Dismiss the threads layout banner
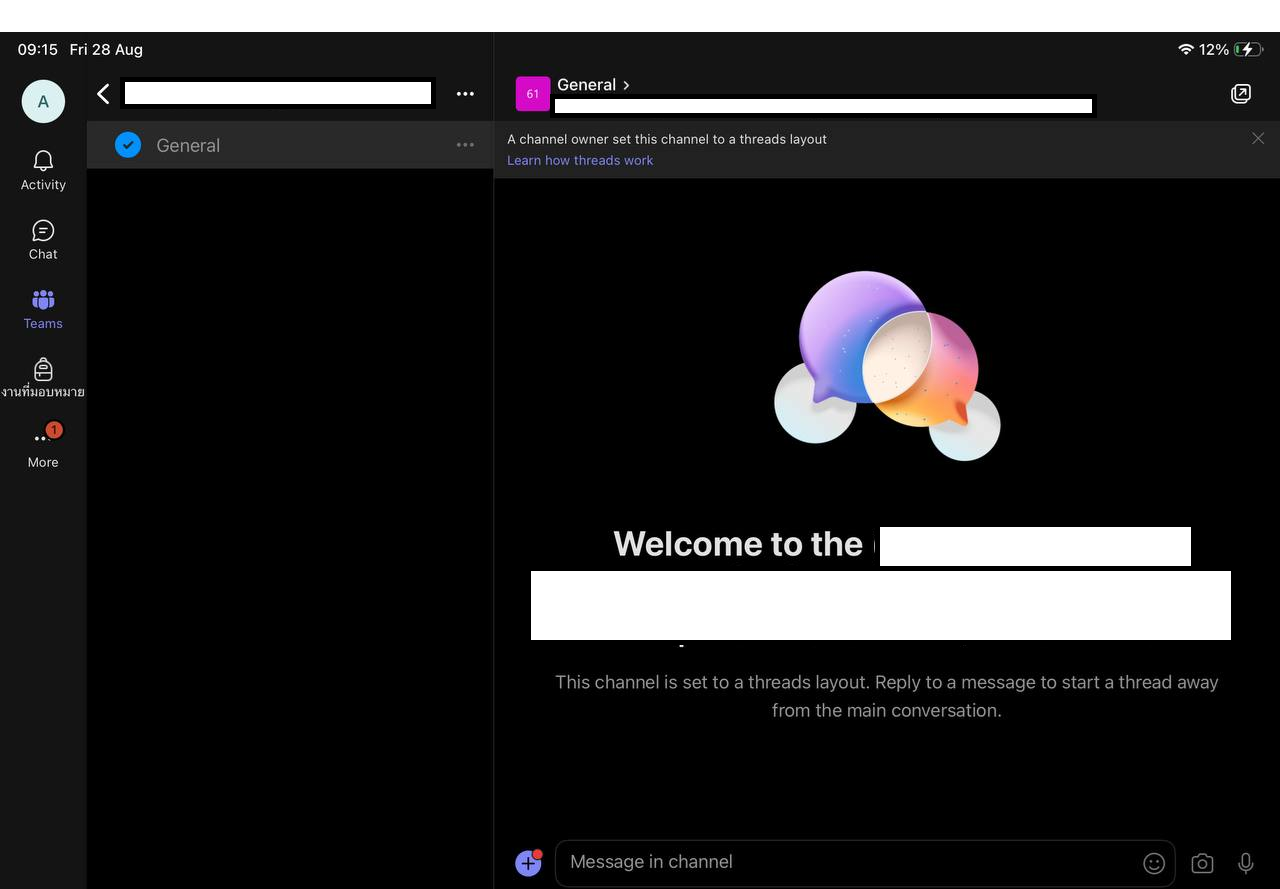This screenshot has height=889, width=1280. (1258, 139)
